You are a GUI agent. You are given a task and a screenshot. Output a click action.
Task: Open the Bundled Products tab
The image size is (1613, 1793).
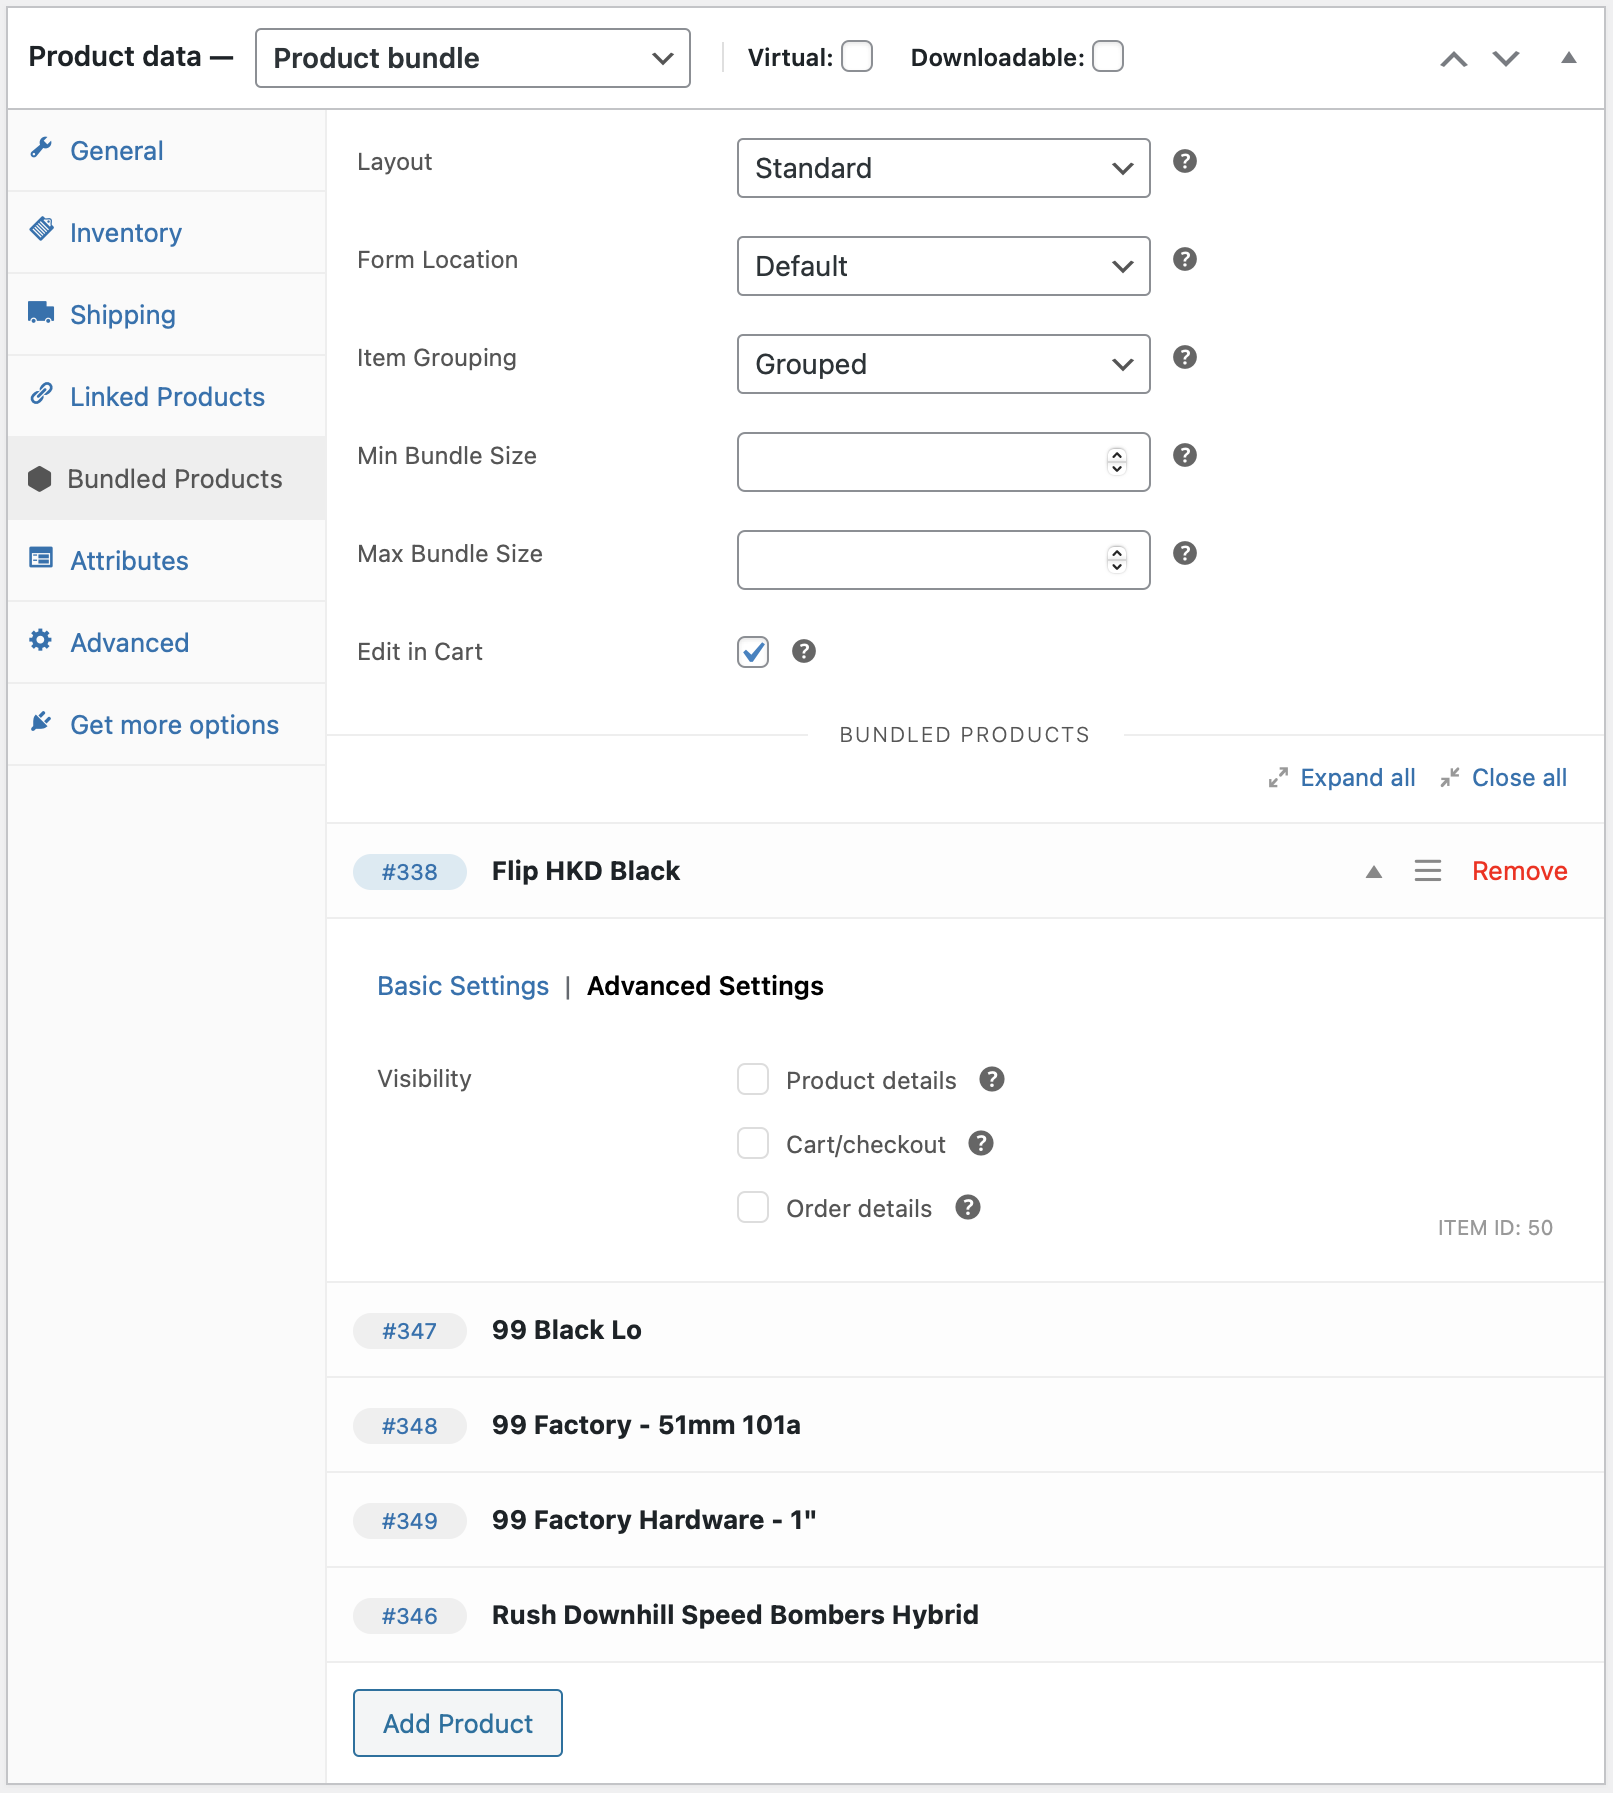pos(175,478)
